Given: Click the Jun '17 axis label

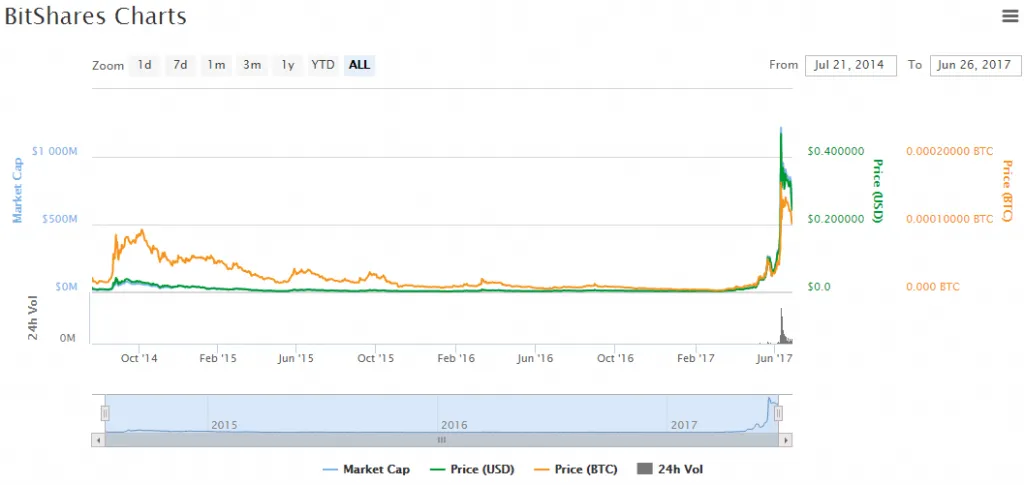Looking at the screenshot, I should (x=775, y=358).
